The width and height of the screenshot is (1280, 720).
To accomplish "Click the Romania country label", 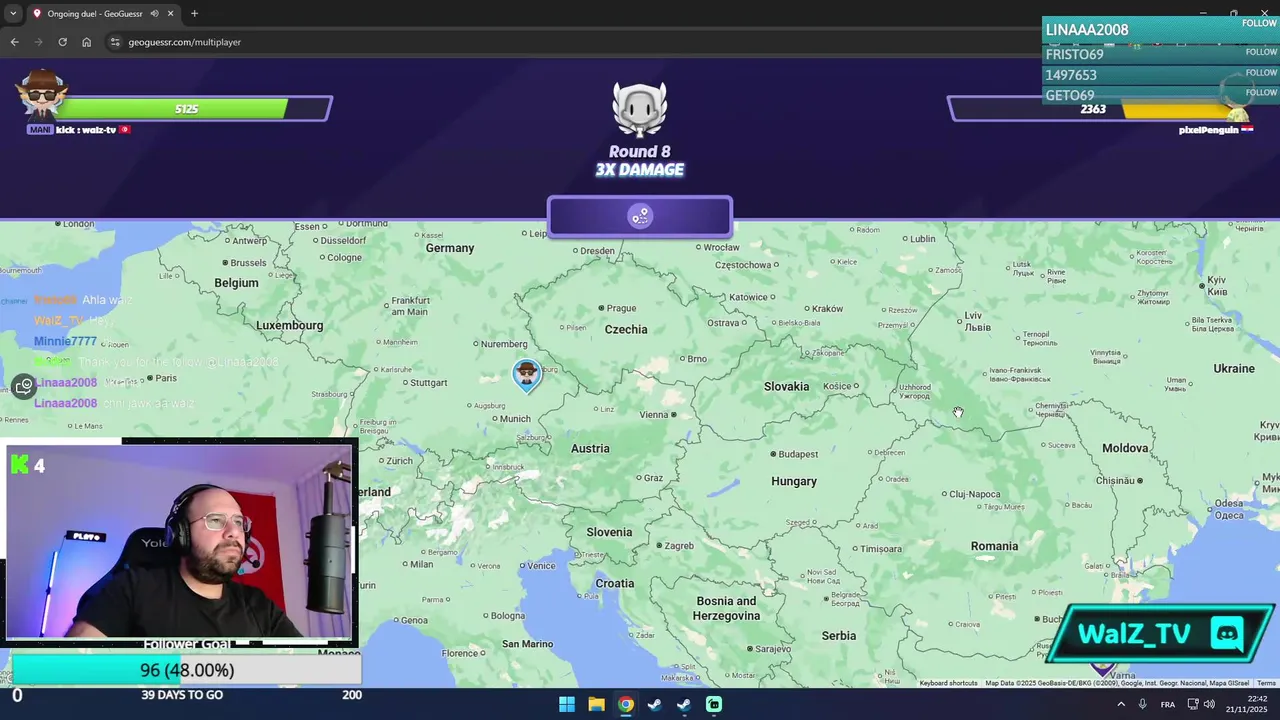I will [994, 546].
